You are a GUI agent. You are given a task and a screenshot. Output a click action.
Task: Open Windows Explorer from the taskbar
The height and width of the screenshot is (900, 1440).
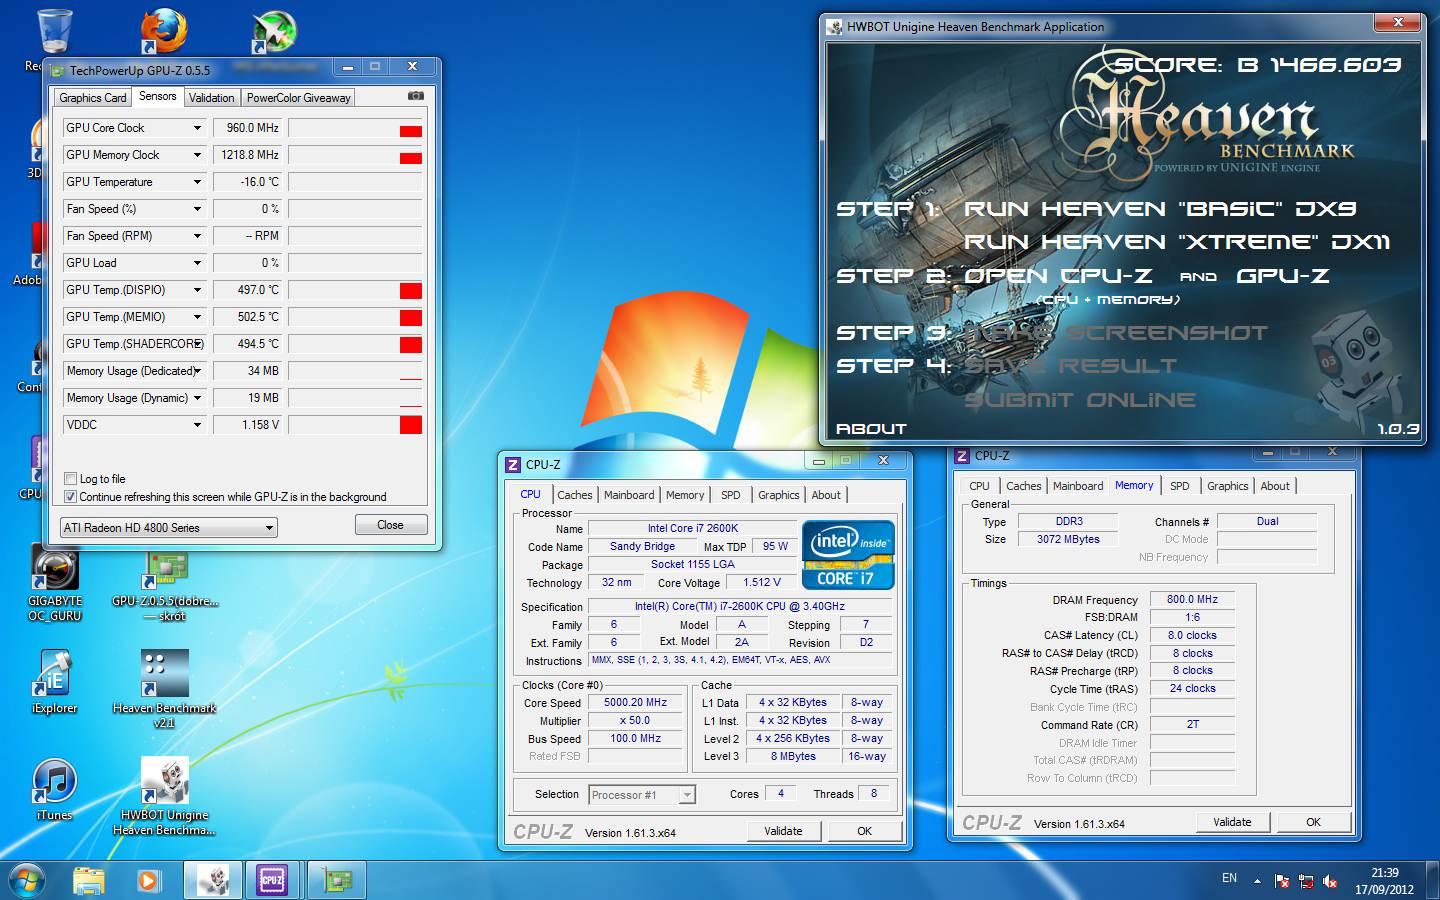[89, 880]
